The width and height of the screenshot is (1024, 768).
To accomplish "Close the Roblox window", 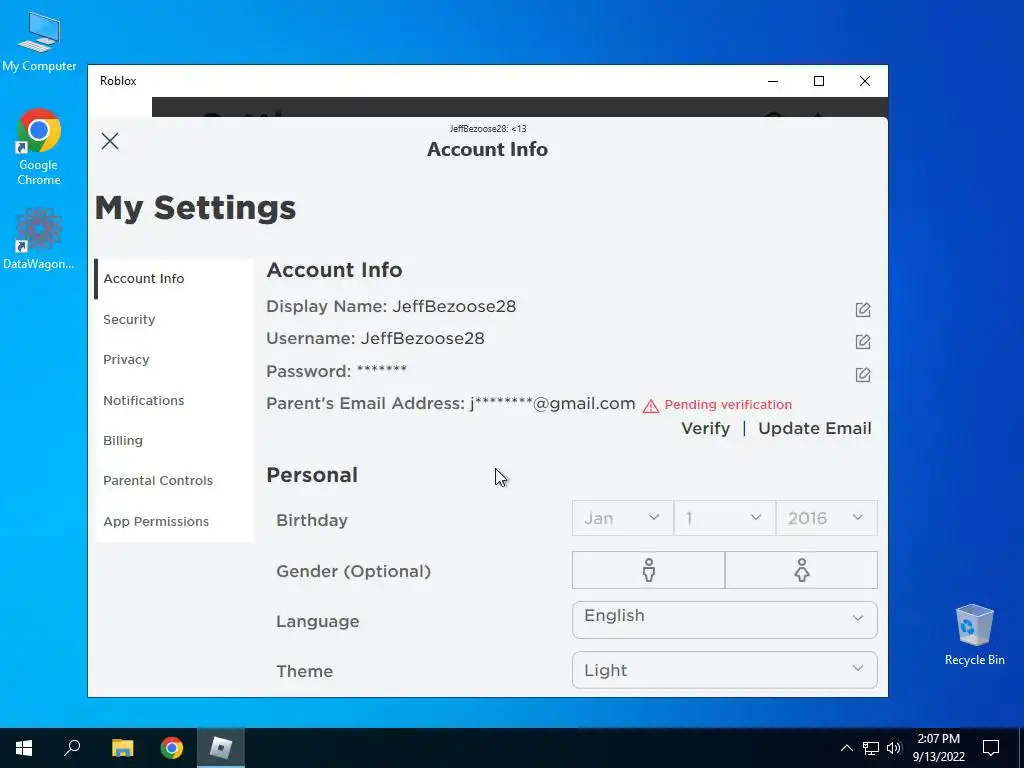I will [x=865, y=81].
